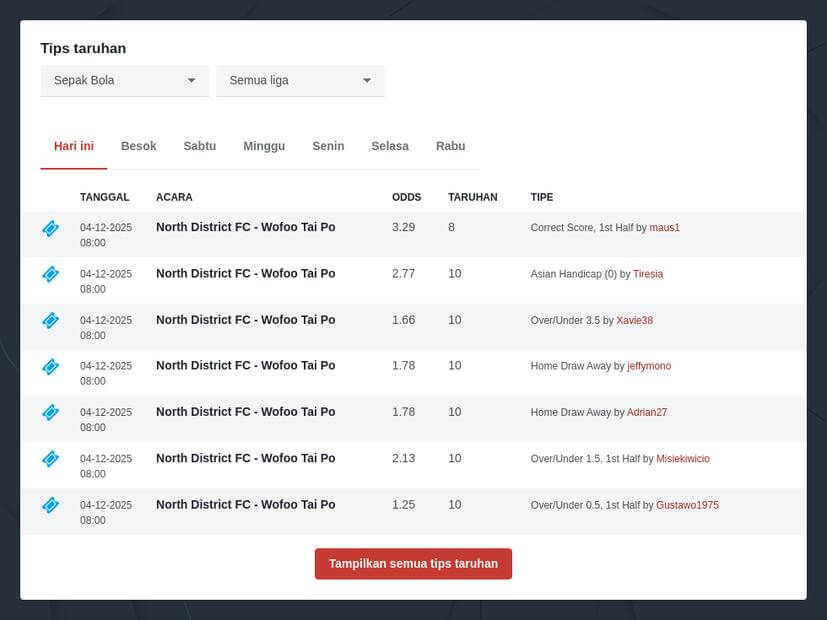The height and width of the screenshot is (620, 827).
Task: Click the ticket icon on Gustawo1975's Over/Under row
Action: pyautogui.click(x=50, y=504)
